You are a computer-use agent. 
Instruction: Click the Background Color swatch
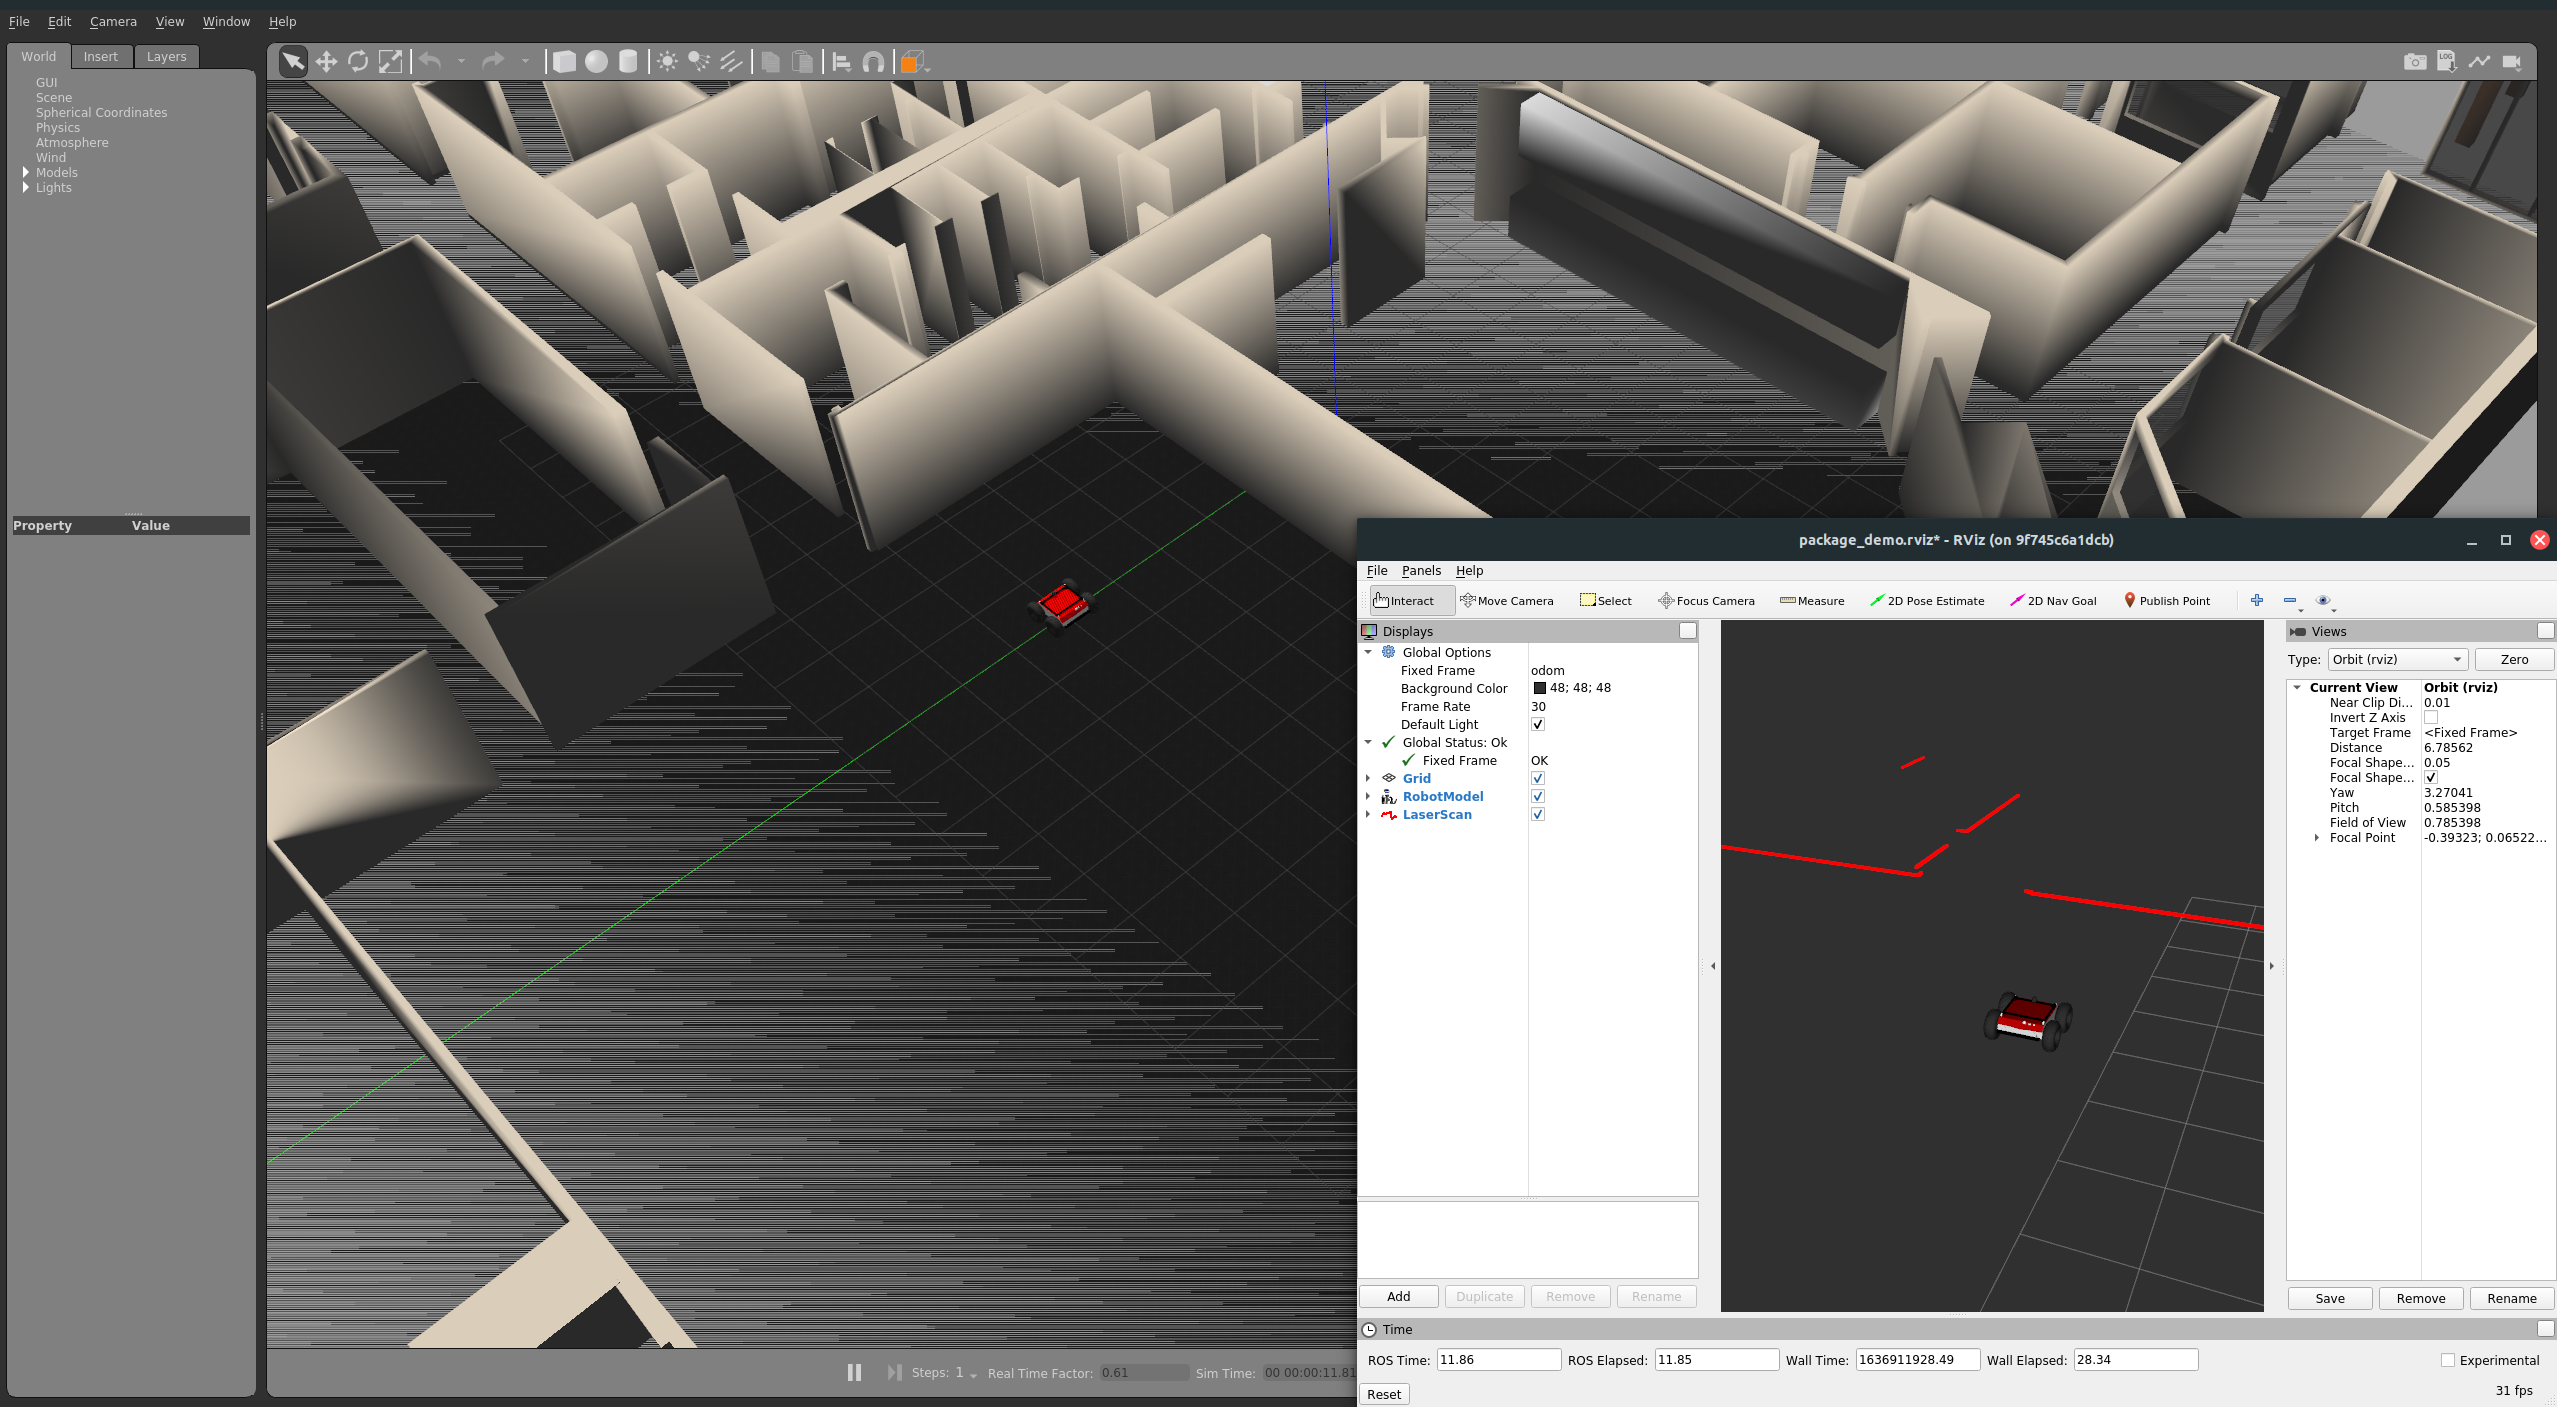1540,688
